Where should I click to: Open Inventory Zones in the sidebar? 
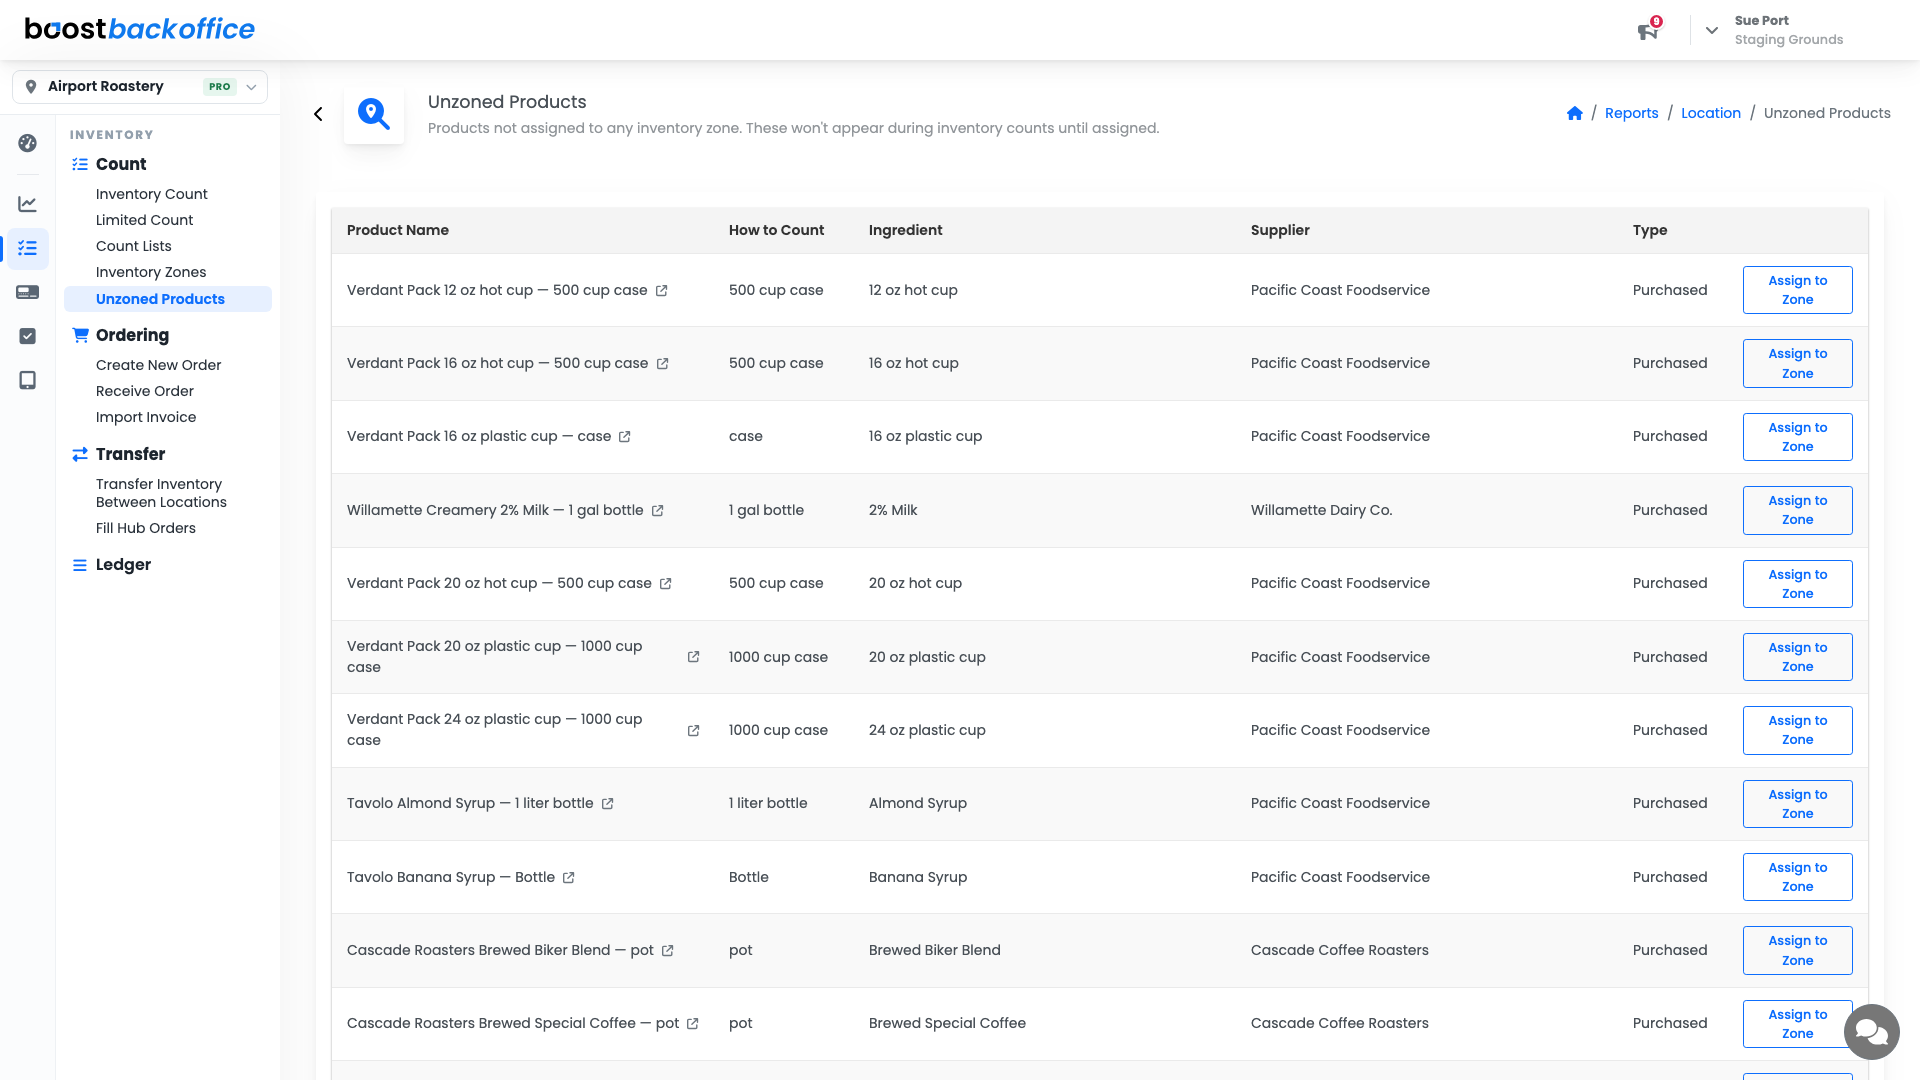151,272
